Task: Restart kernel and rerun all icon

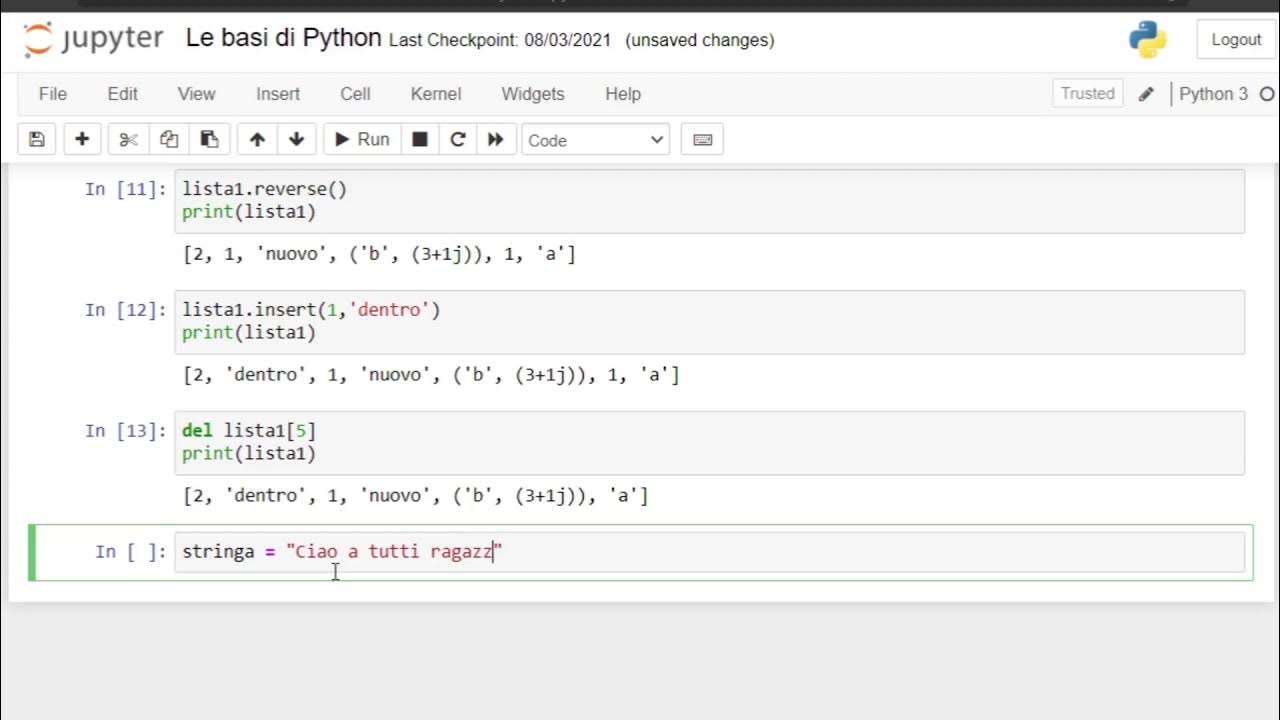Action: [495, 140]
